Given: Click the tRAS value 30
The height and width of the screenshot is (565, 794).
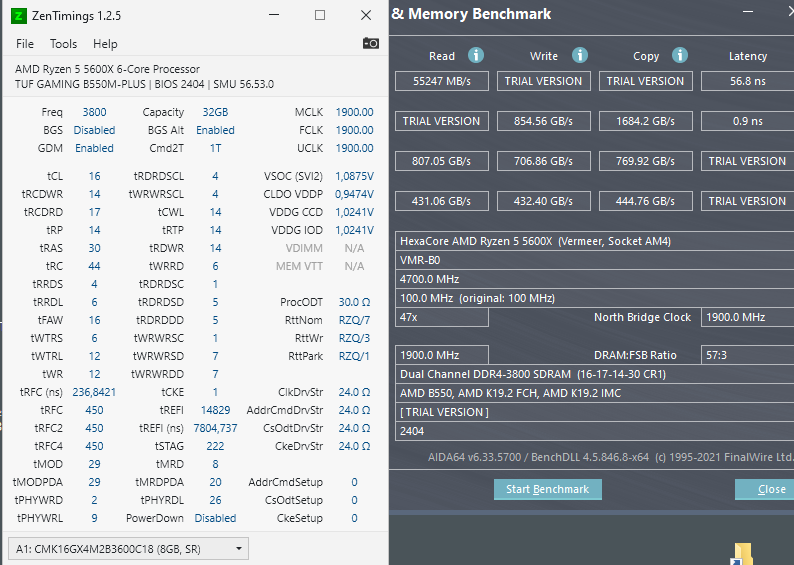Looking at the screenshot, I should pos(95,248).
